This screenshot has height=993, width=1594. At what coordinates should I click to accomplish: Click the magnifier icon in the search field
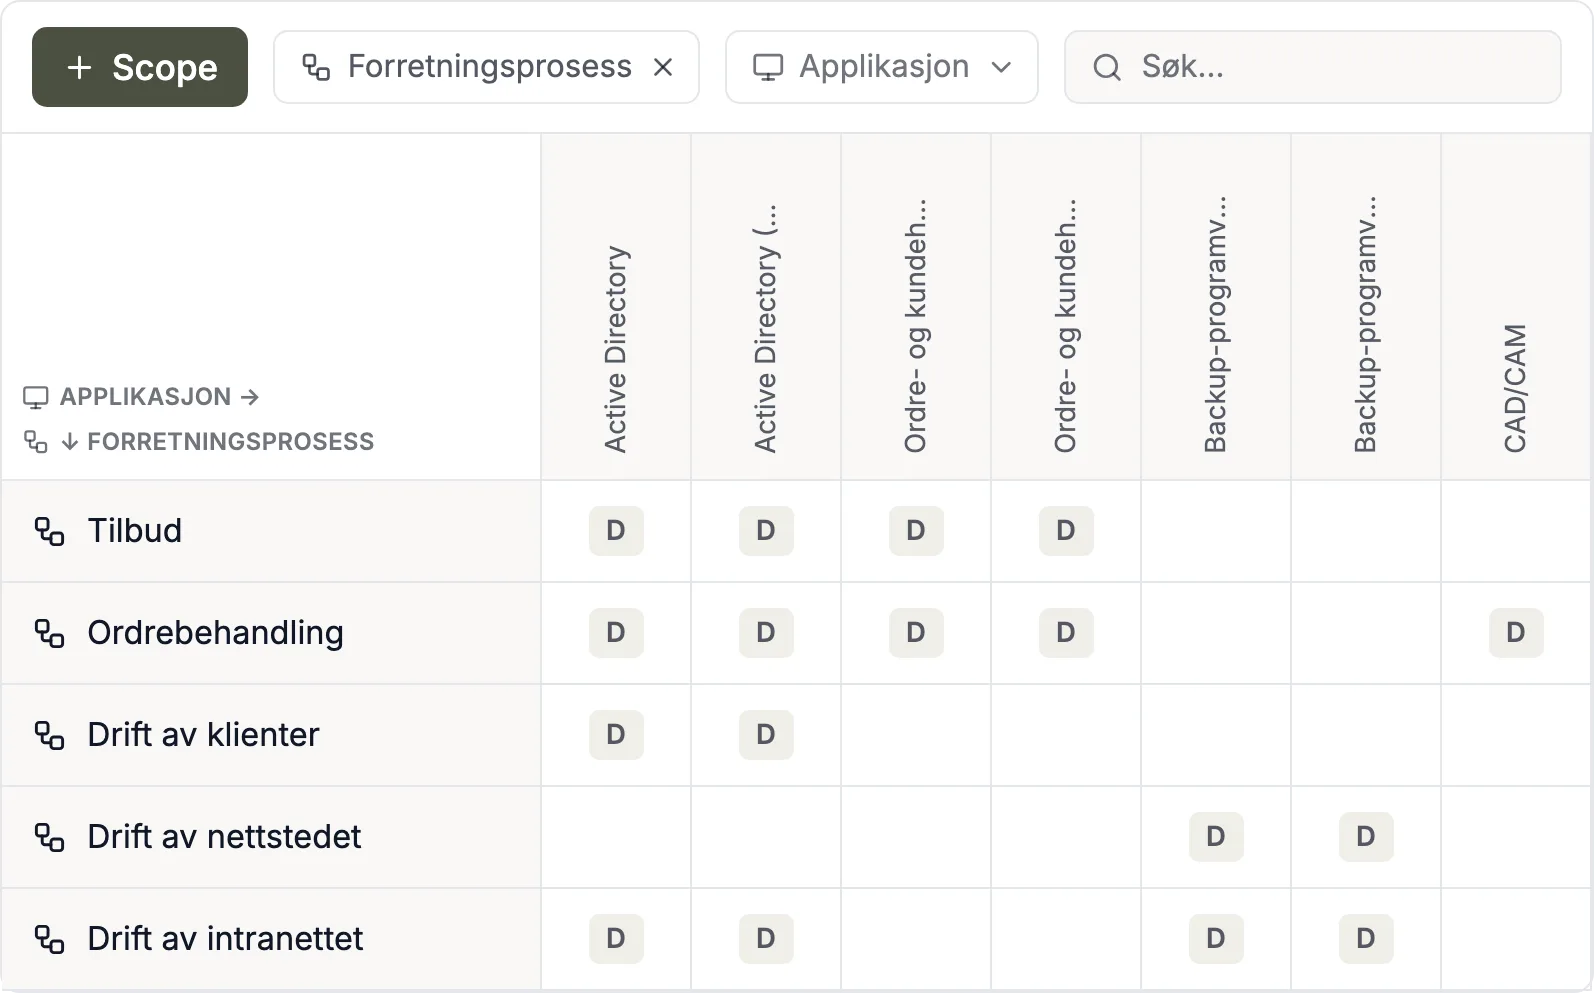coord(1107,67)
